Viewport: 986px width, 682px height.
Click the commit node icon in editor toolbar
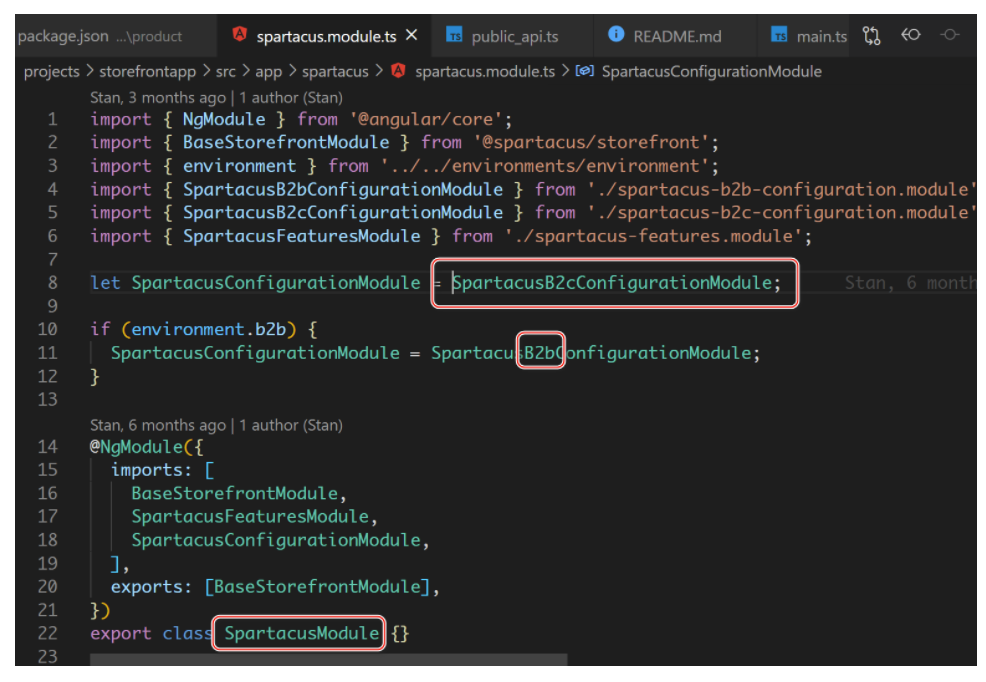[950, 35]
